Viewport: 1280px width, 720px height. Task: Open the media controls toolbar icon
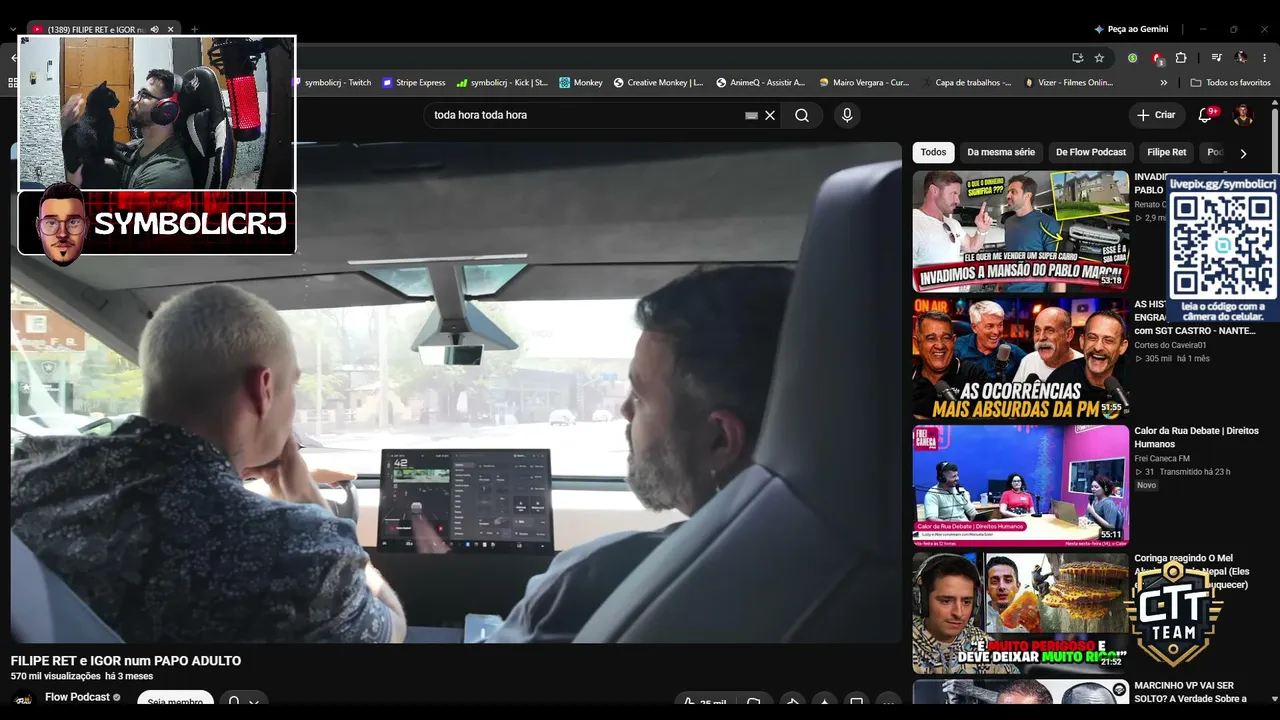pyautogui.click(x=1217, y=58)
